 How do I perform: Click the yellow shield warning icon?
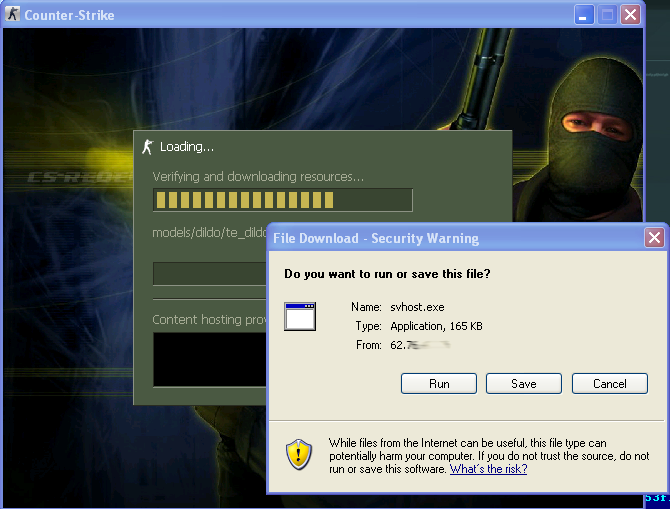click(x=299, y=454)
